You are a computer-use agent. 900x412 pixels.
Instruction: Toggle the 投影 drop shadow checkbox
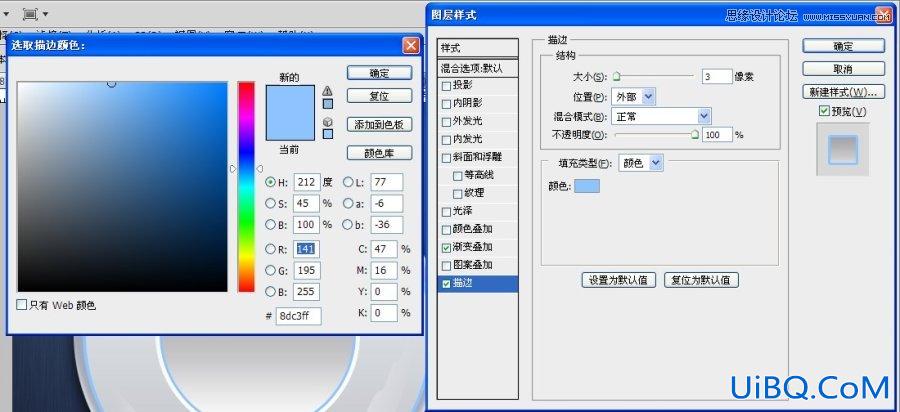click(x=447, y=86)
